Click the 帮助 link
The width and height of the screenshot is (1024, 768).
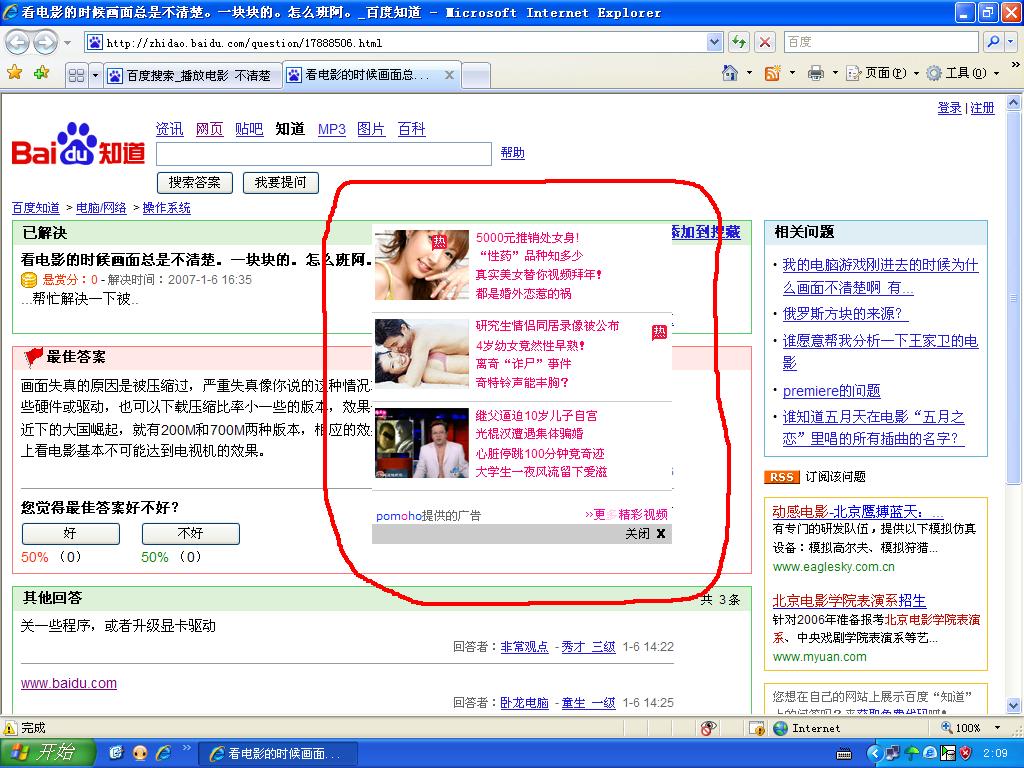point(513,153)
